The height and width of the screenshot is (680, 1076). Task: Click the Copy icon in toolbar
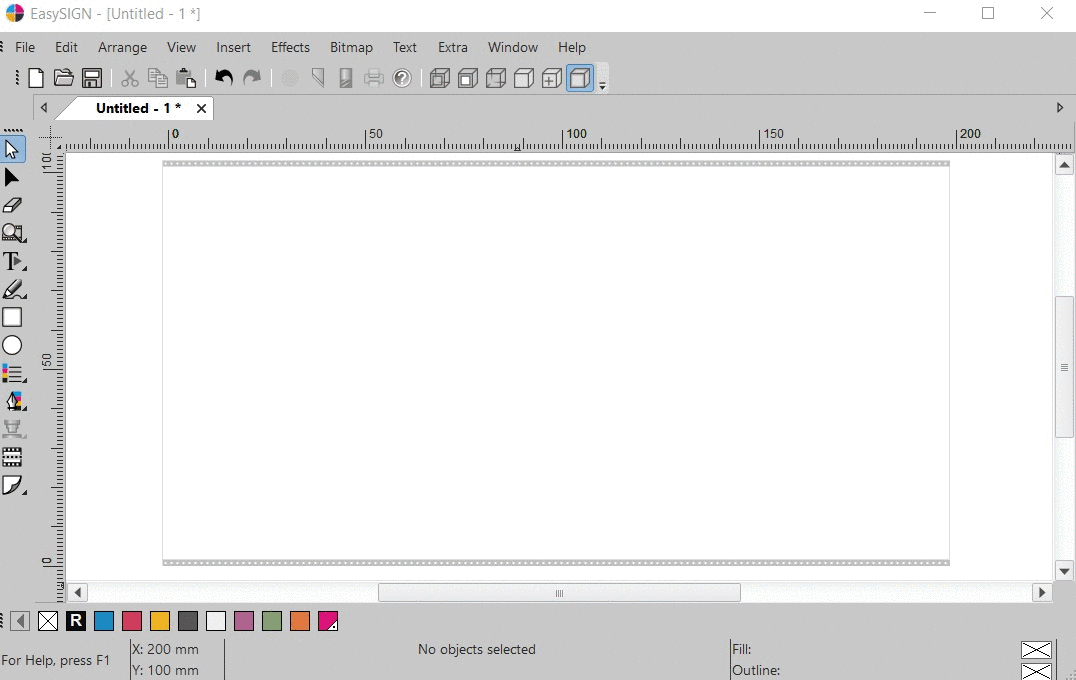pyautogui.click(x=158, y=78)
